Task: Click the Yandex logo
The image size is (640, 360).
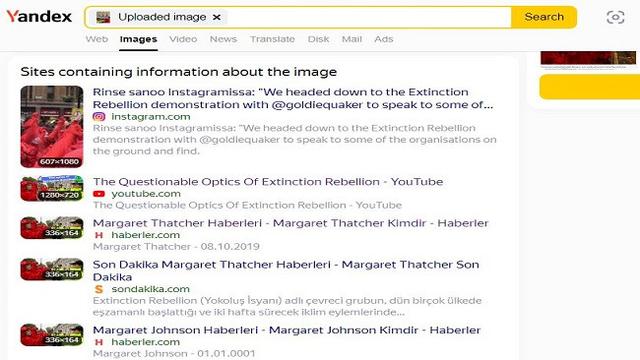Action: [39, 17]
